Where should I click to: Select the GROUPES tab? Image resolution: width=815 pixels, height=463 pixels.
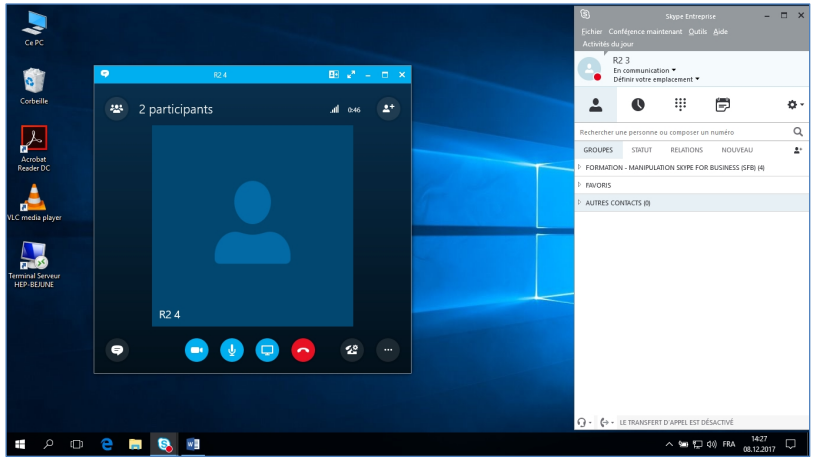(x=598, y=150)
